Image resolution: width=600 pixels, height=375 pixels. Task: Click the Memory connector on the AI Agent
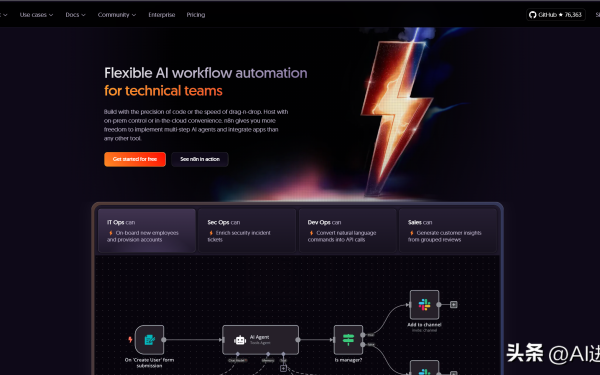(268, 355)
